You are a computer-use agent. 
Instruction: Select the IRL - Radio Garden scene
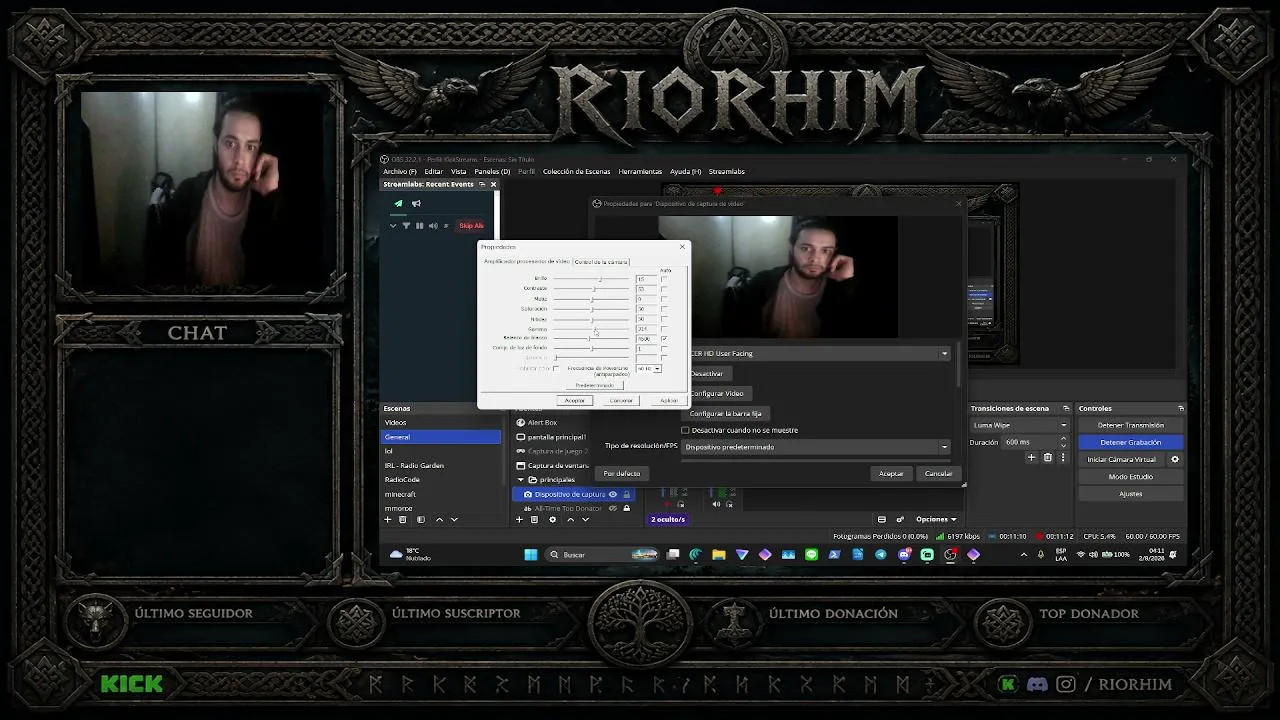[x=441, y=466]
